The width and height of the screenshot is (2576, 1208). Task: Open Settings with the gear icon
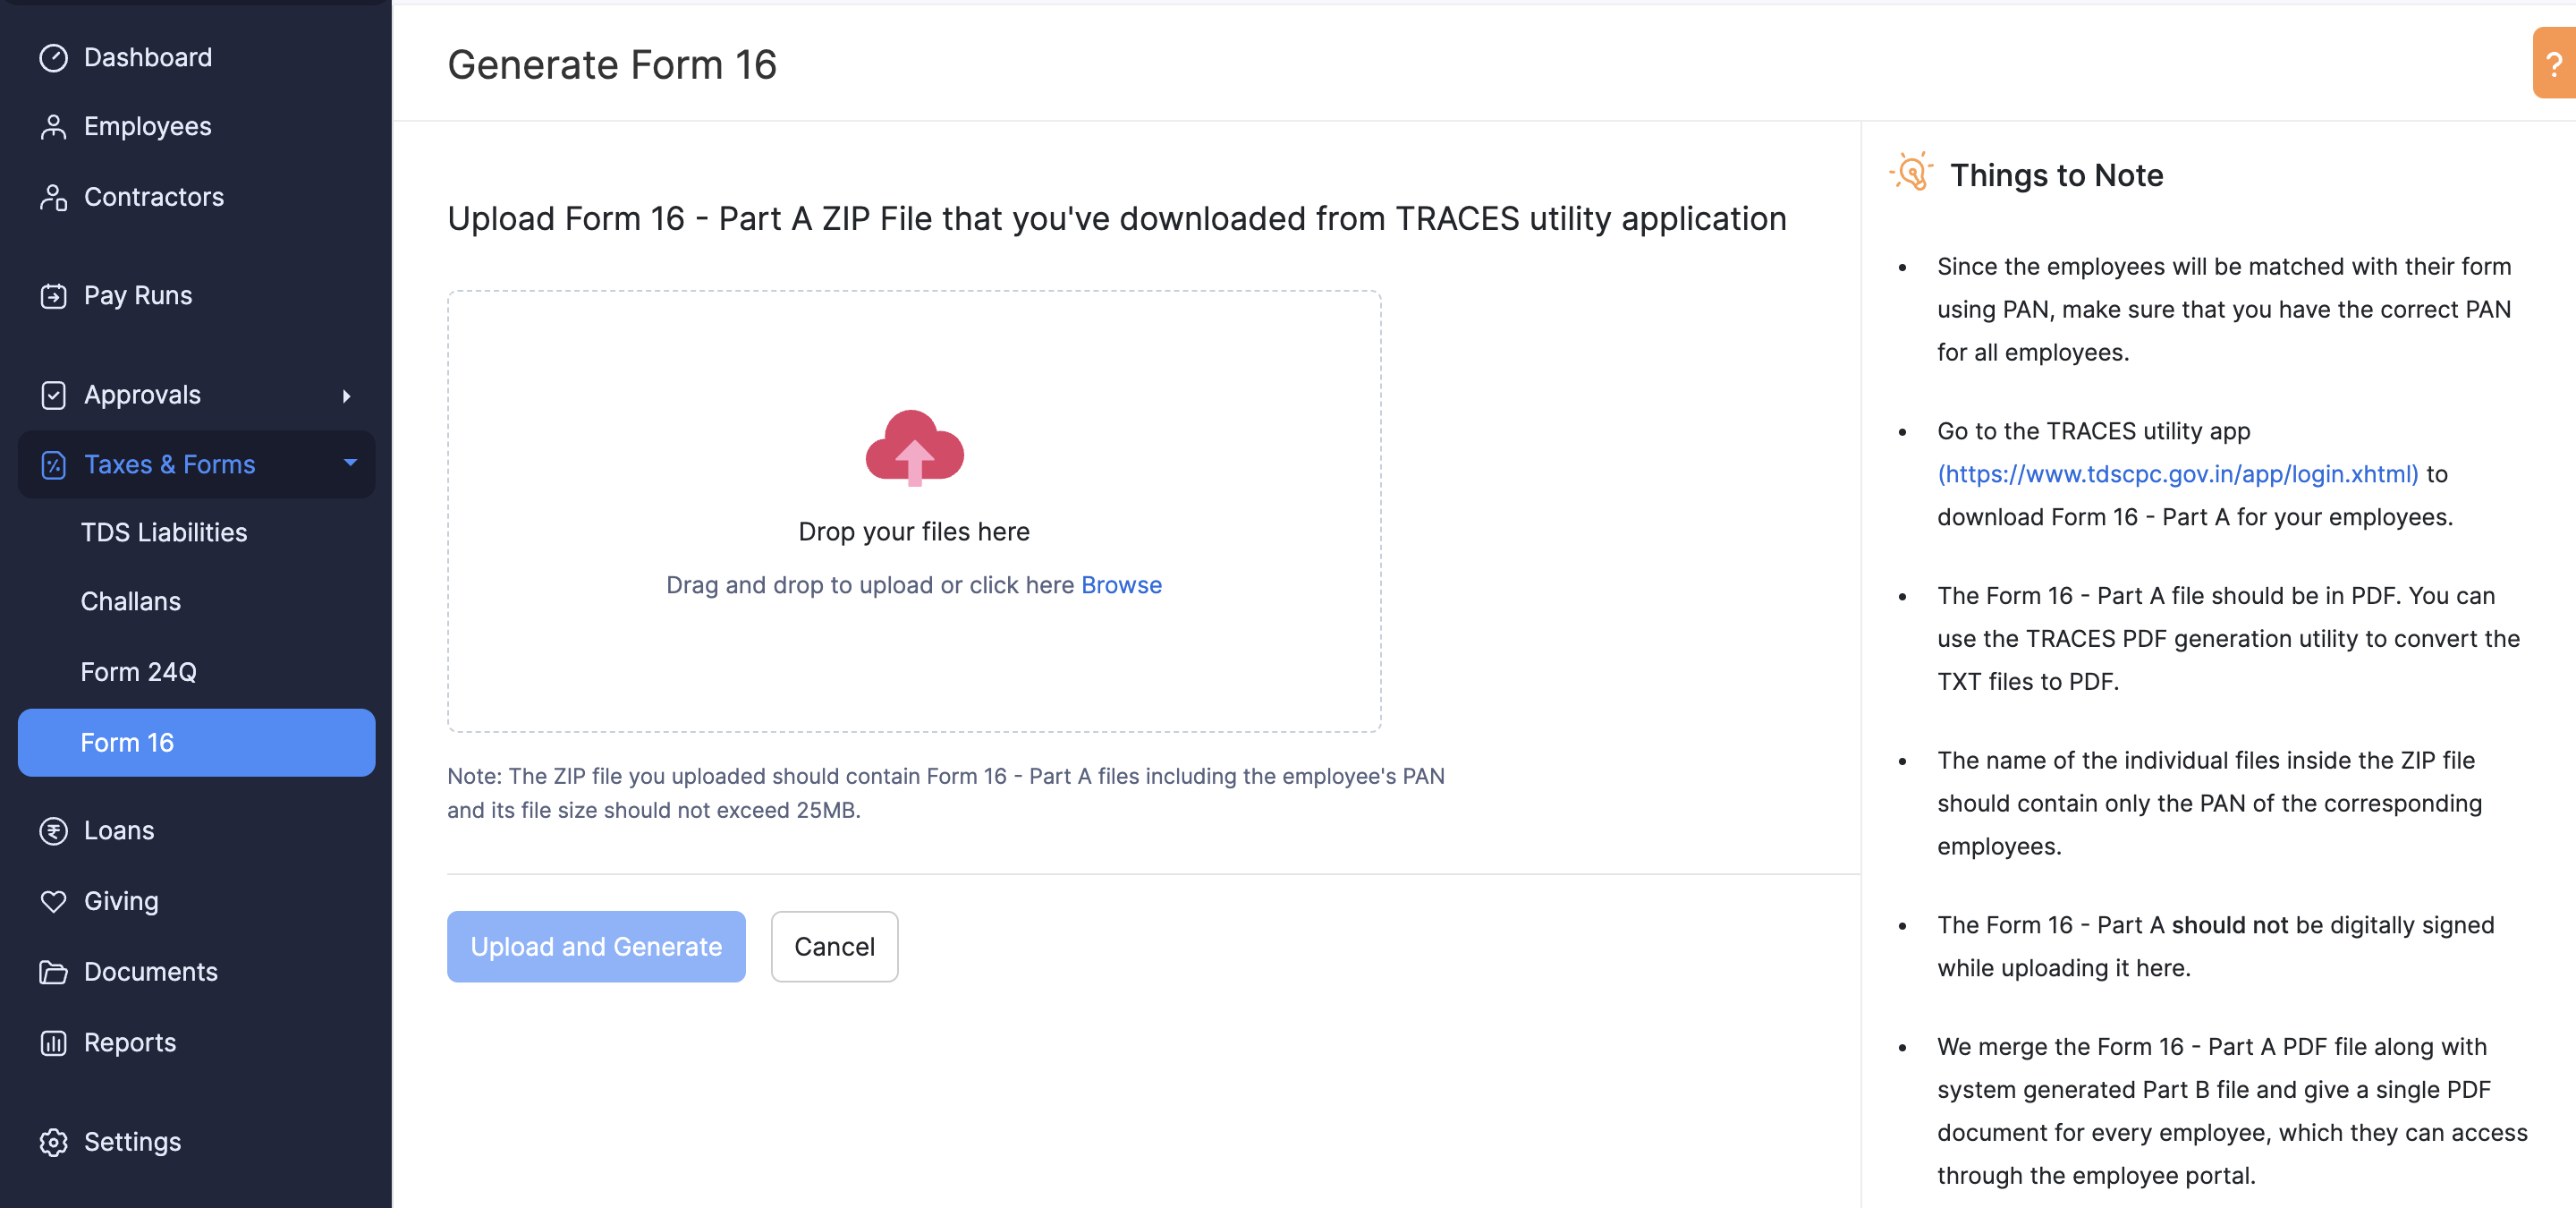tap(53, 1141)
